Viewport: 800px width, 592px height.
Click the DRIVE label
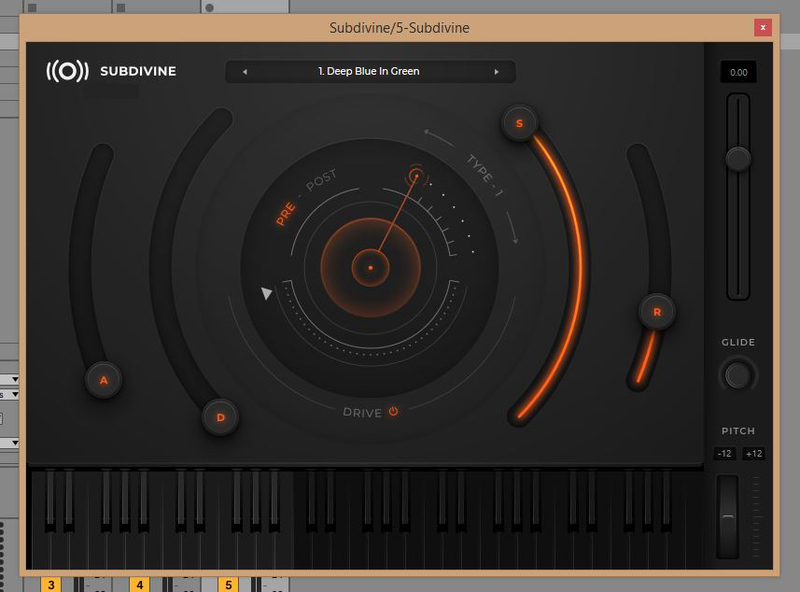[362, 412]
